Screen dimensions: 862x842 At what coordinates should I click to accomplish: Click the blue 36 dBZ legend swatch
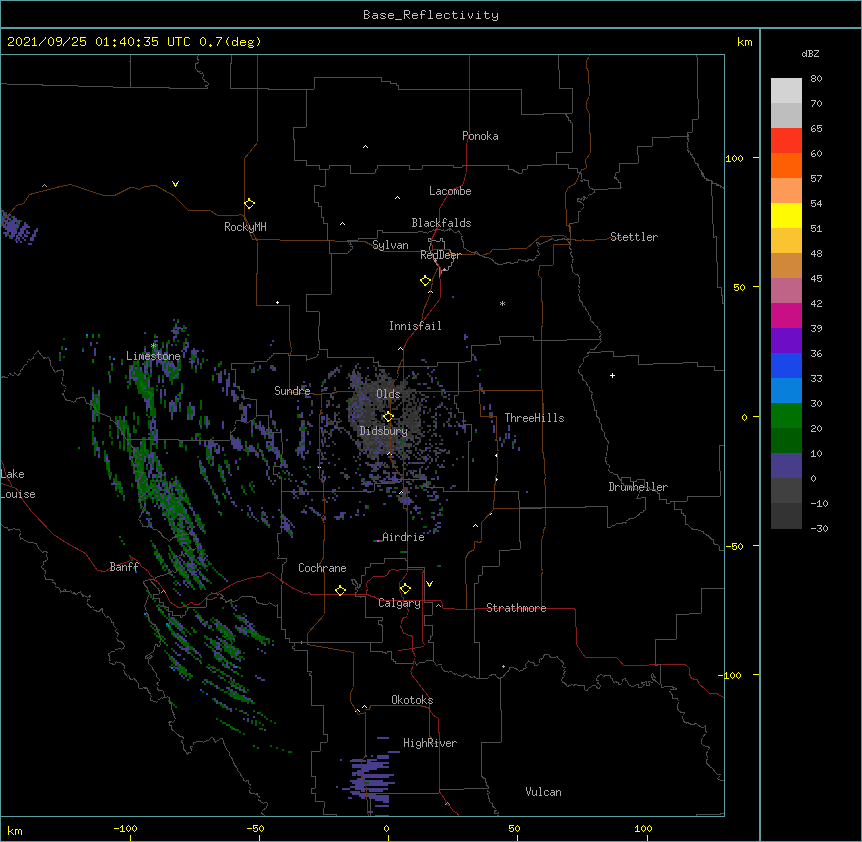(786, 365)
